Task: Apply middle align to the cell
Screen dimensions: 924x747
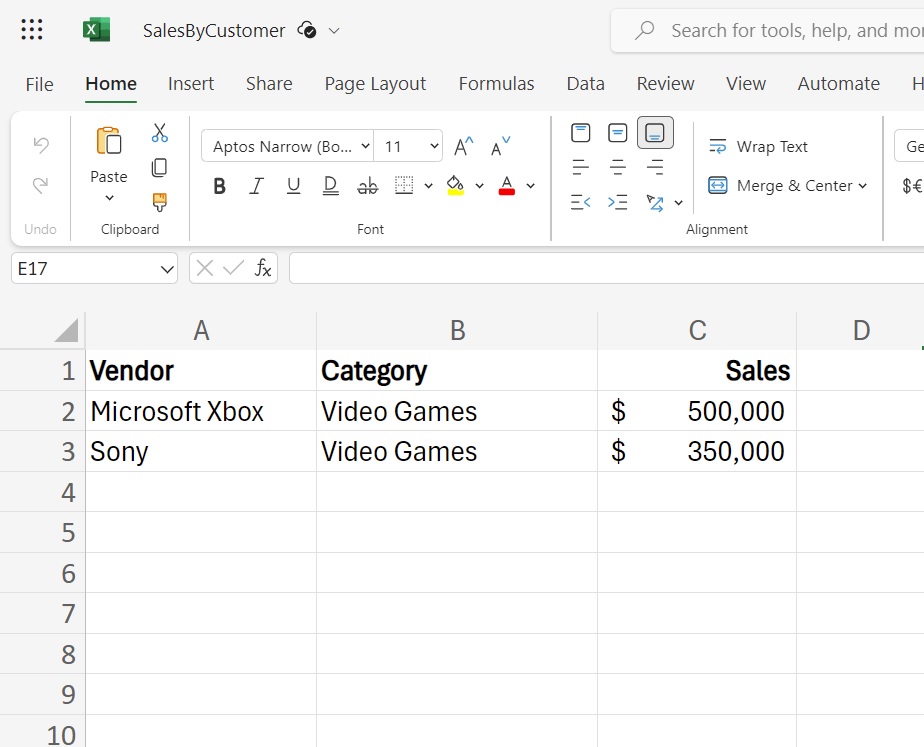Action: coord(617,131)
